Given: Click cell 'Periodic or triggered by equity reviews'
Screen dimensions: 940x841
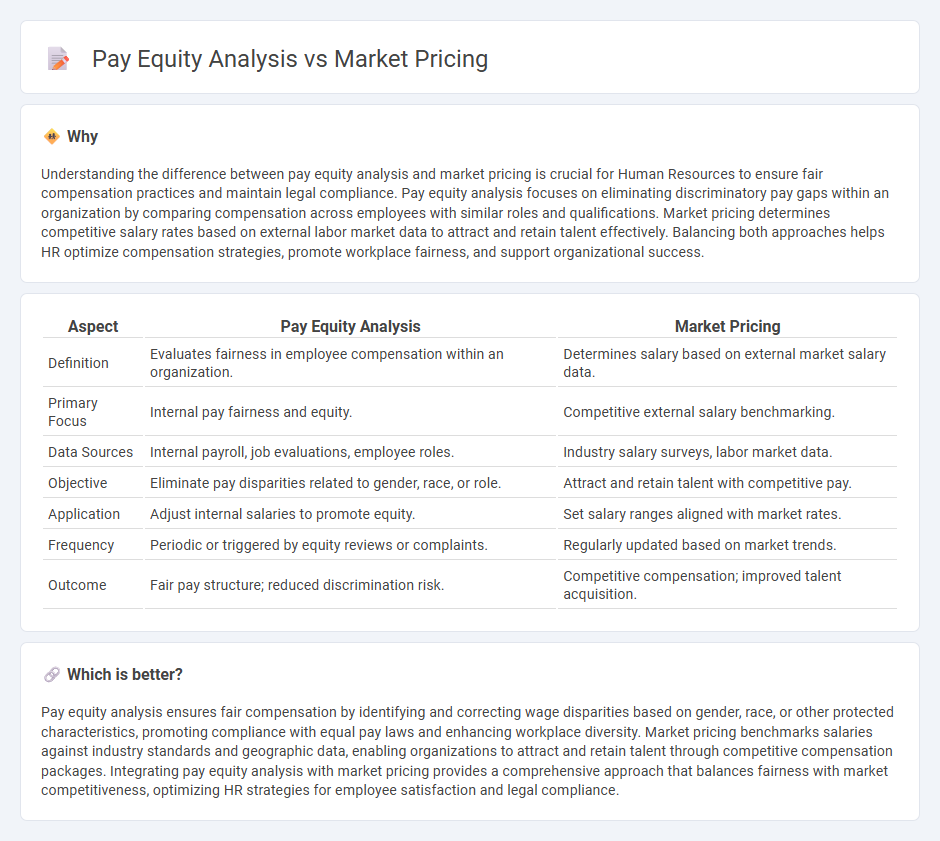Looking at the screenshot, I should [x=351, y=545].
